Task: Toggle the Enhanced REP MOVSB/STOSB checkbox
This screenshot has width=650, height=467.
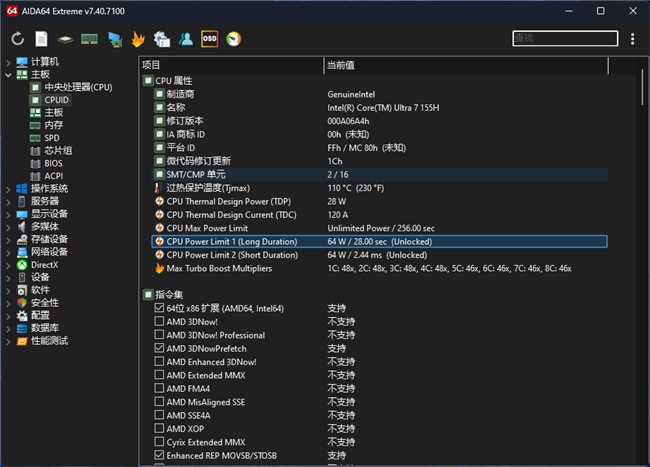Action: point(159,455)
